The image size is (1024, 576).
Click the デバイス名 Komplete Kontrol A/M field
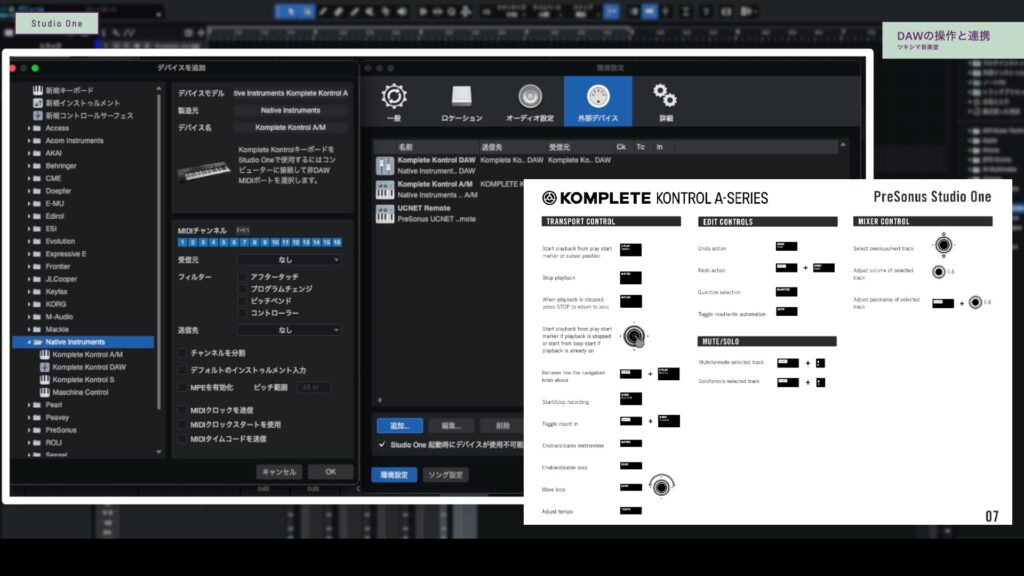(x=291, y=127)
